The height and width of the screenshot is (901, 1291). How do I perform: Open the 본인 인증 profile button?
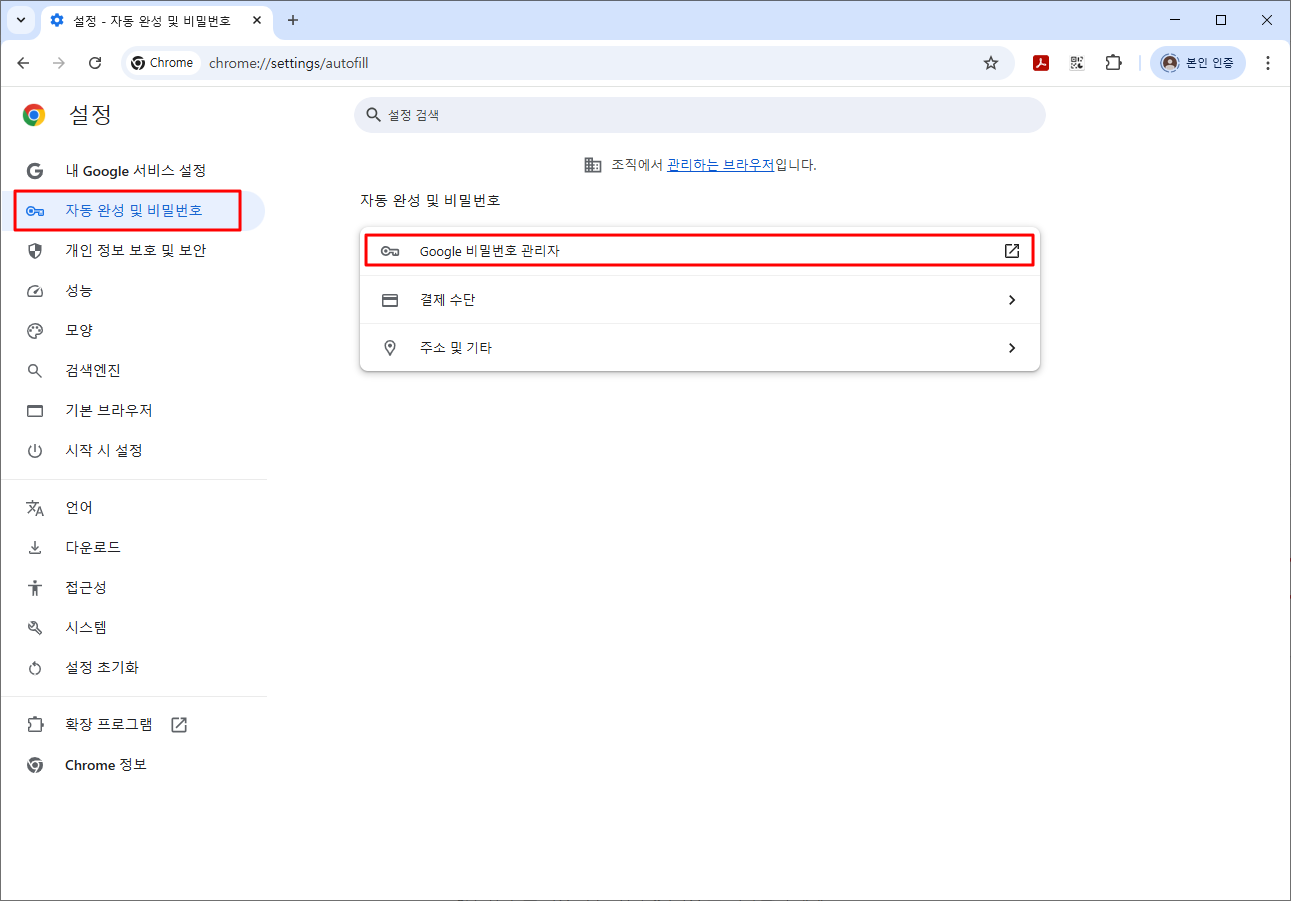click(x=1198, y=63)
